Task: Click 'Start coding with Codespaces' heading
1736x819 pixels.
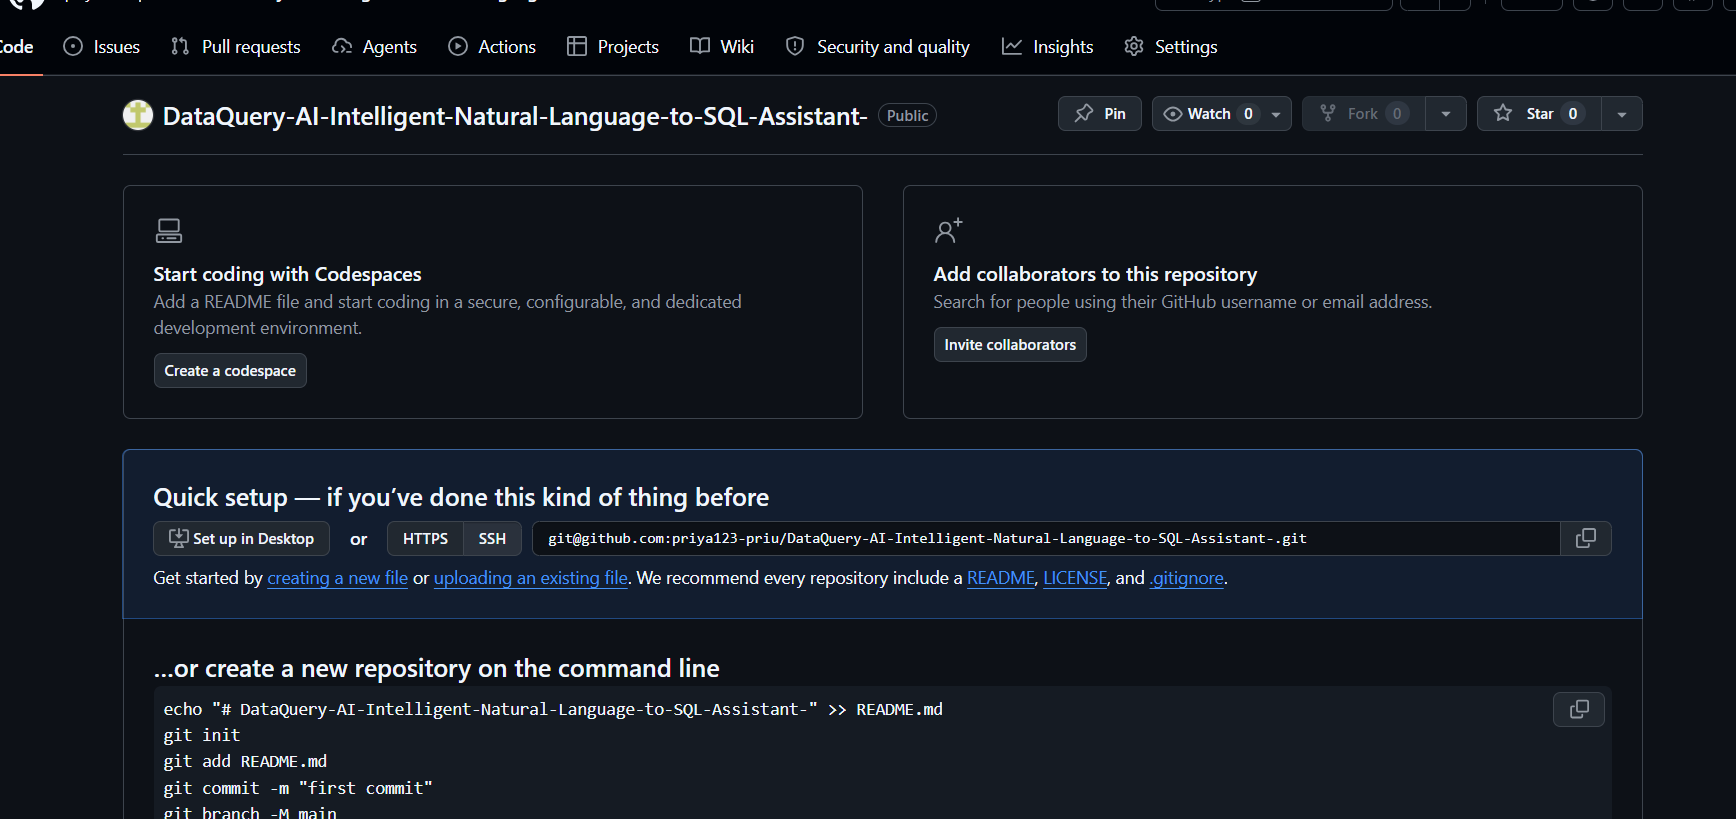Action: [287, 274]
